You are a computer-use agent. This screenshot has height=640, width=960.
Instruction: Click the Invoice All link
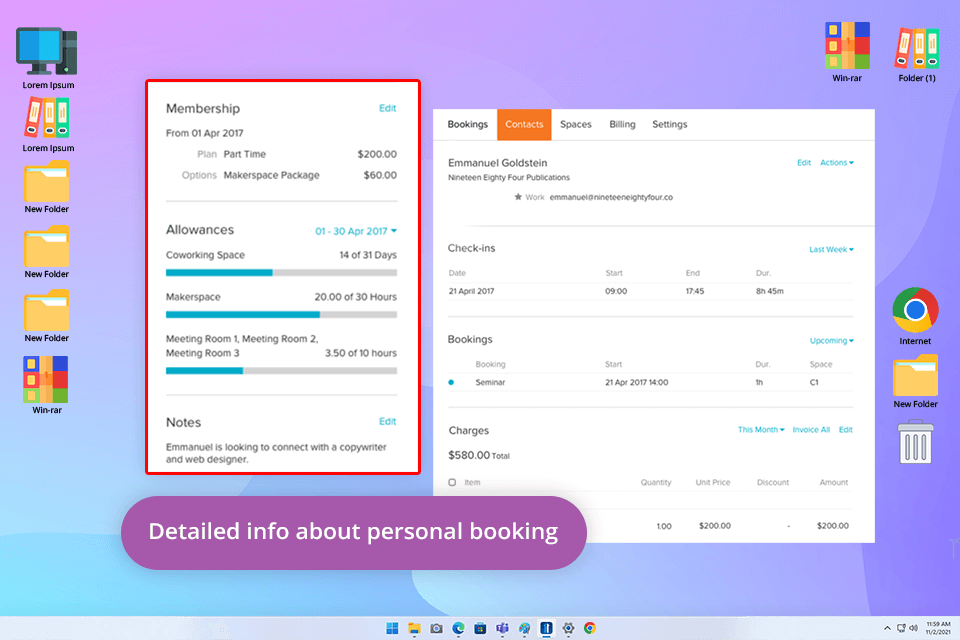811,429
